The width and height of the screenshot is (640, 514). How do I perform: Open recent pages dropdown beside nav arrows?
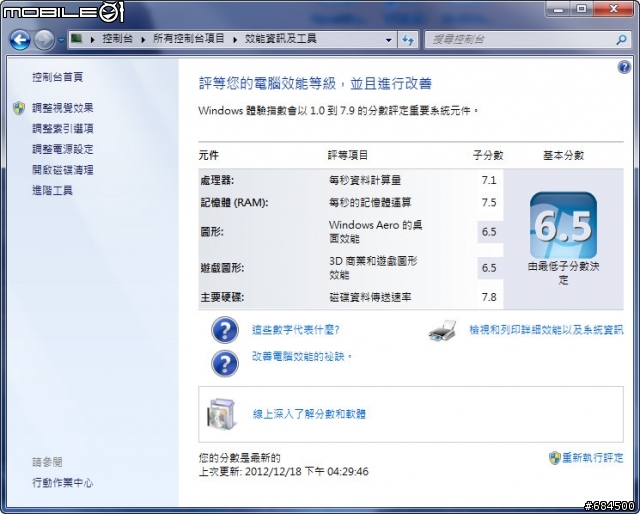[61, 40]
